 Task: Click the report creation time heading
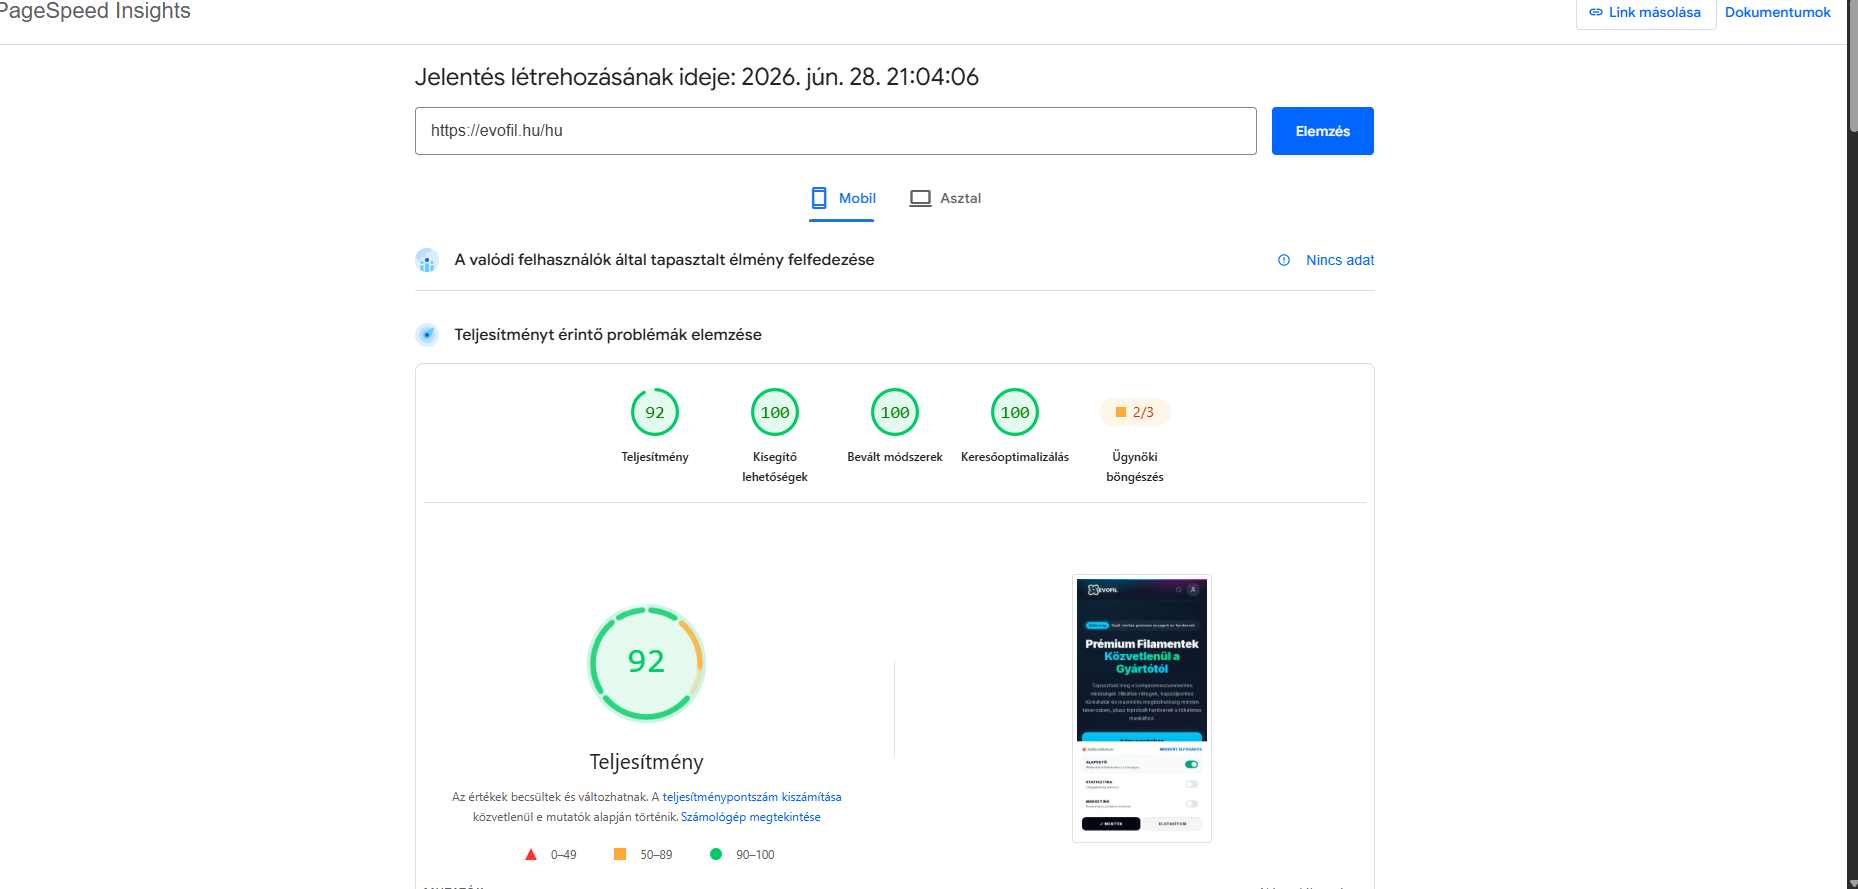click(697, 77)
